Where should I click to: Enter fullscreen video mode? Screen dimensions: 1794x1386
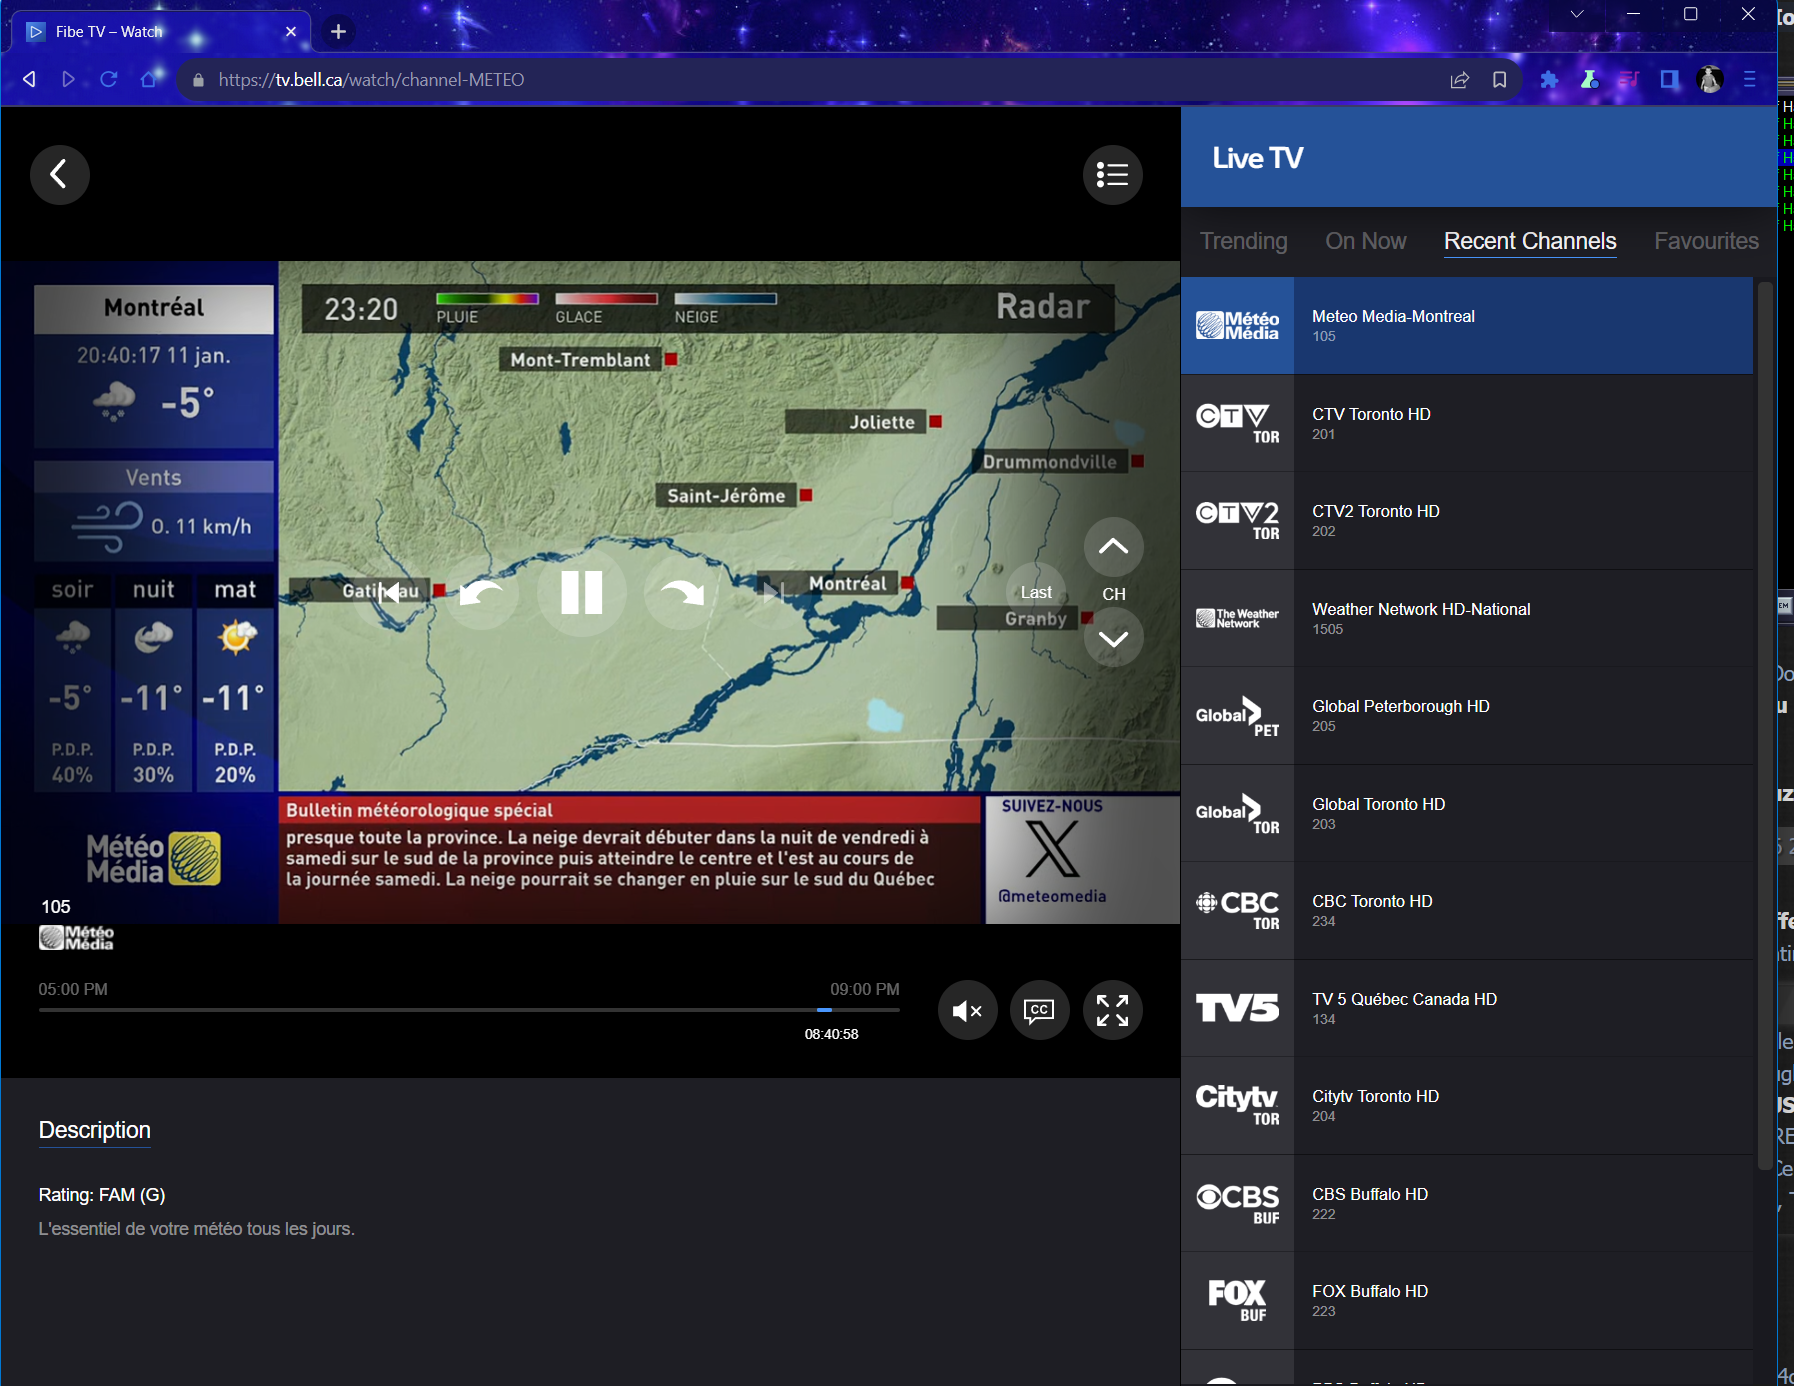click(x=1112, y=1010)
